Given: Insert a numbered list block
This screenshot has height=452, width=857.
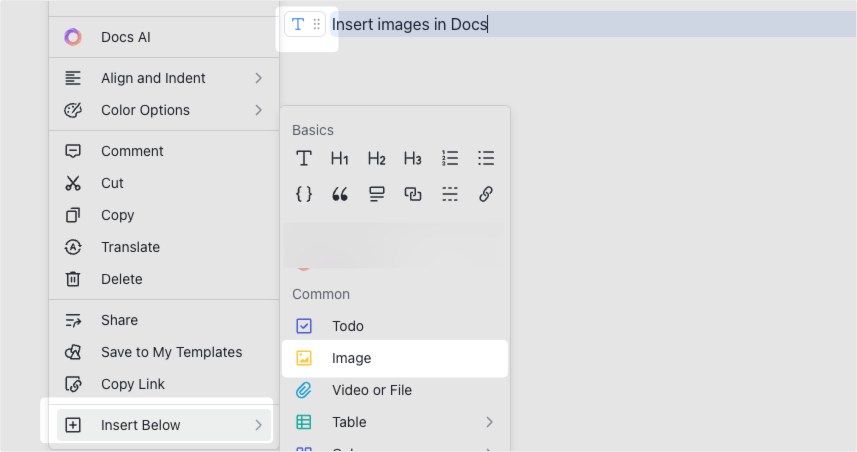Looking at the screenshot, I should pyautogui.click(x=450, y=159).
